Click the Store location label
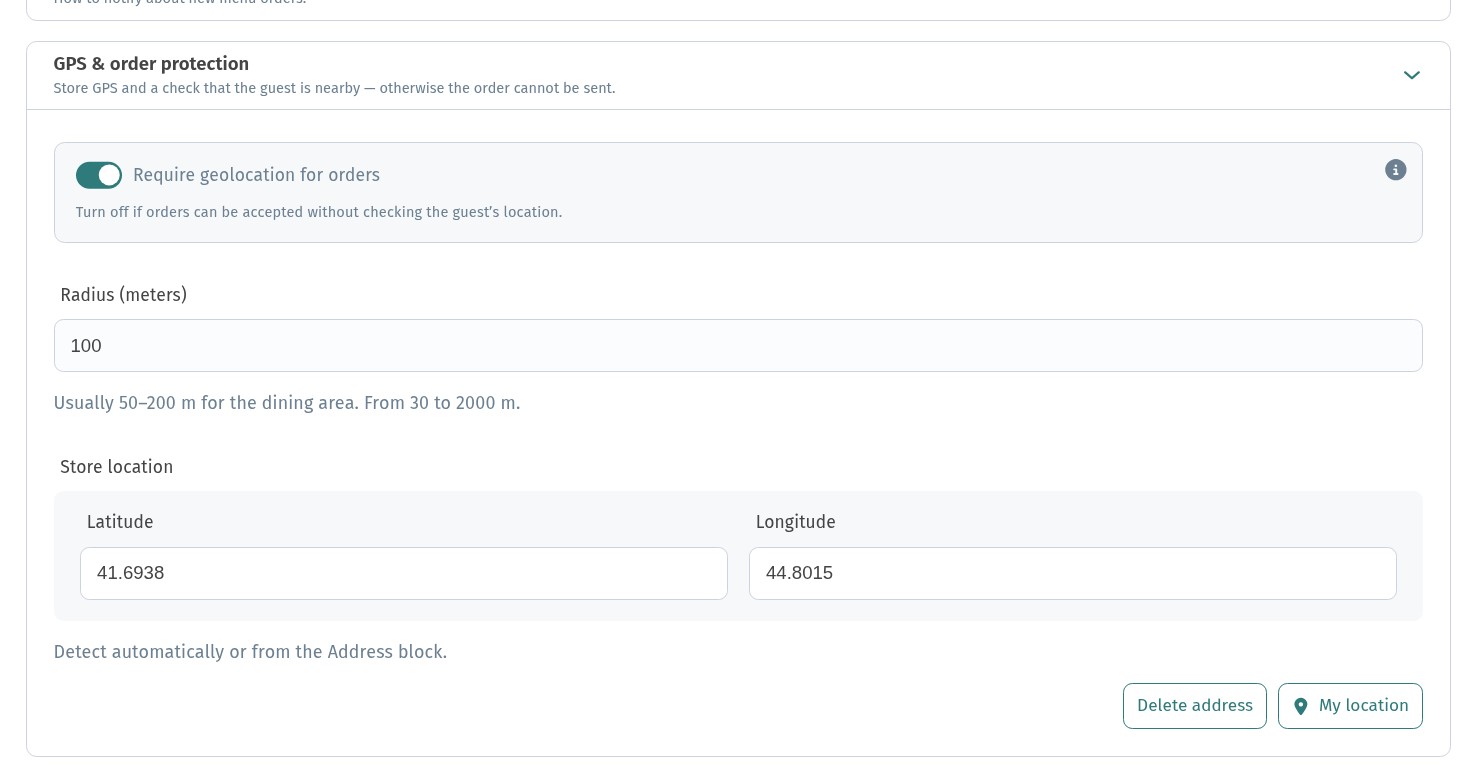 116,467
